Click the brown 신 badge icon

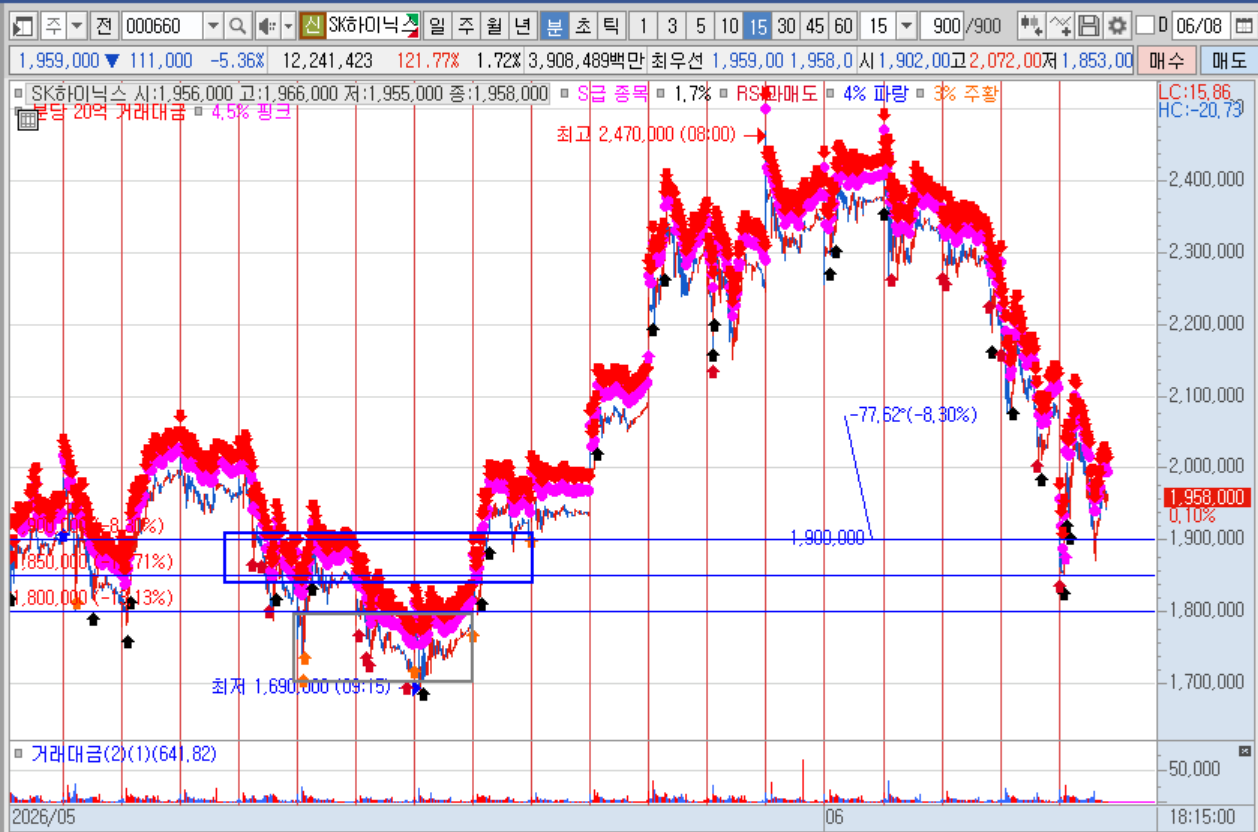pyautogui.click(x=312, y=25)
